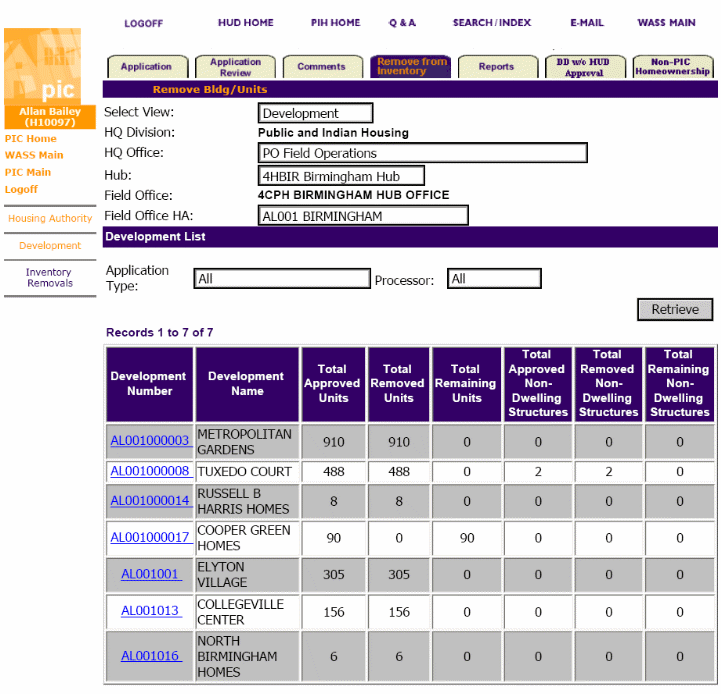Open the Application Type dropdown
721x694 pixels.
(x=281, y=279)
